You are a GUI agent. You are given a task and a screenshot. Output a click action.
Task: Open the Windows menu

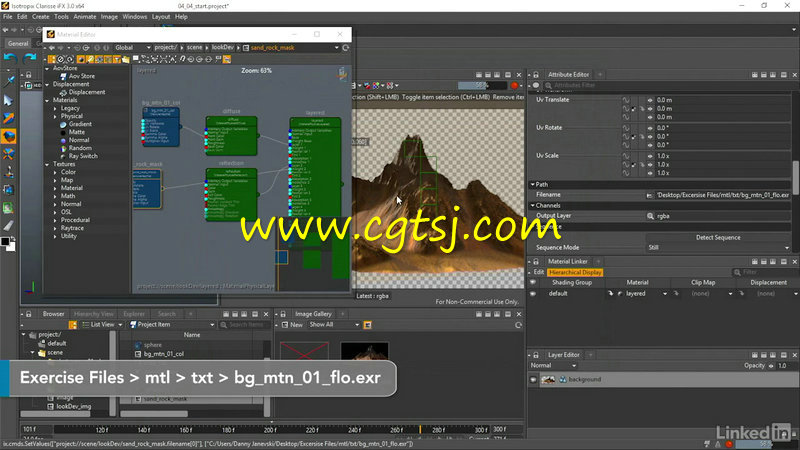135,17
